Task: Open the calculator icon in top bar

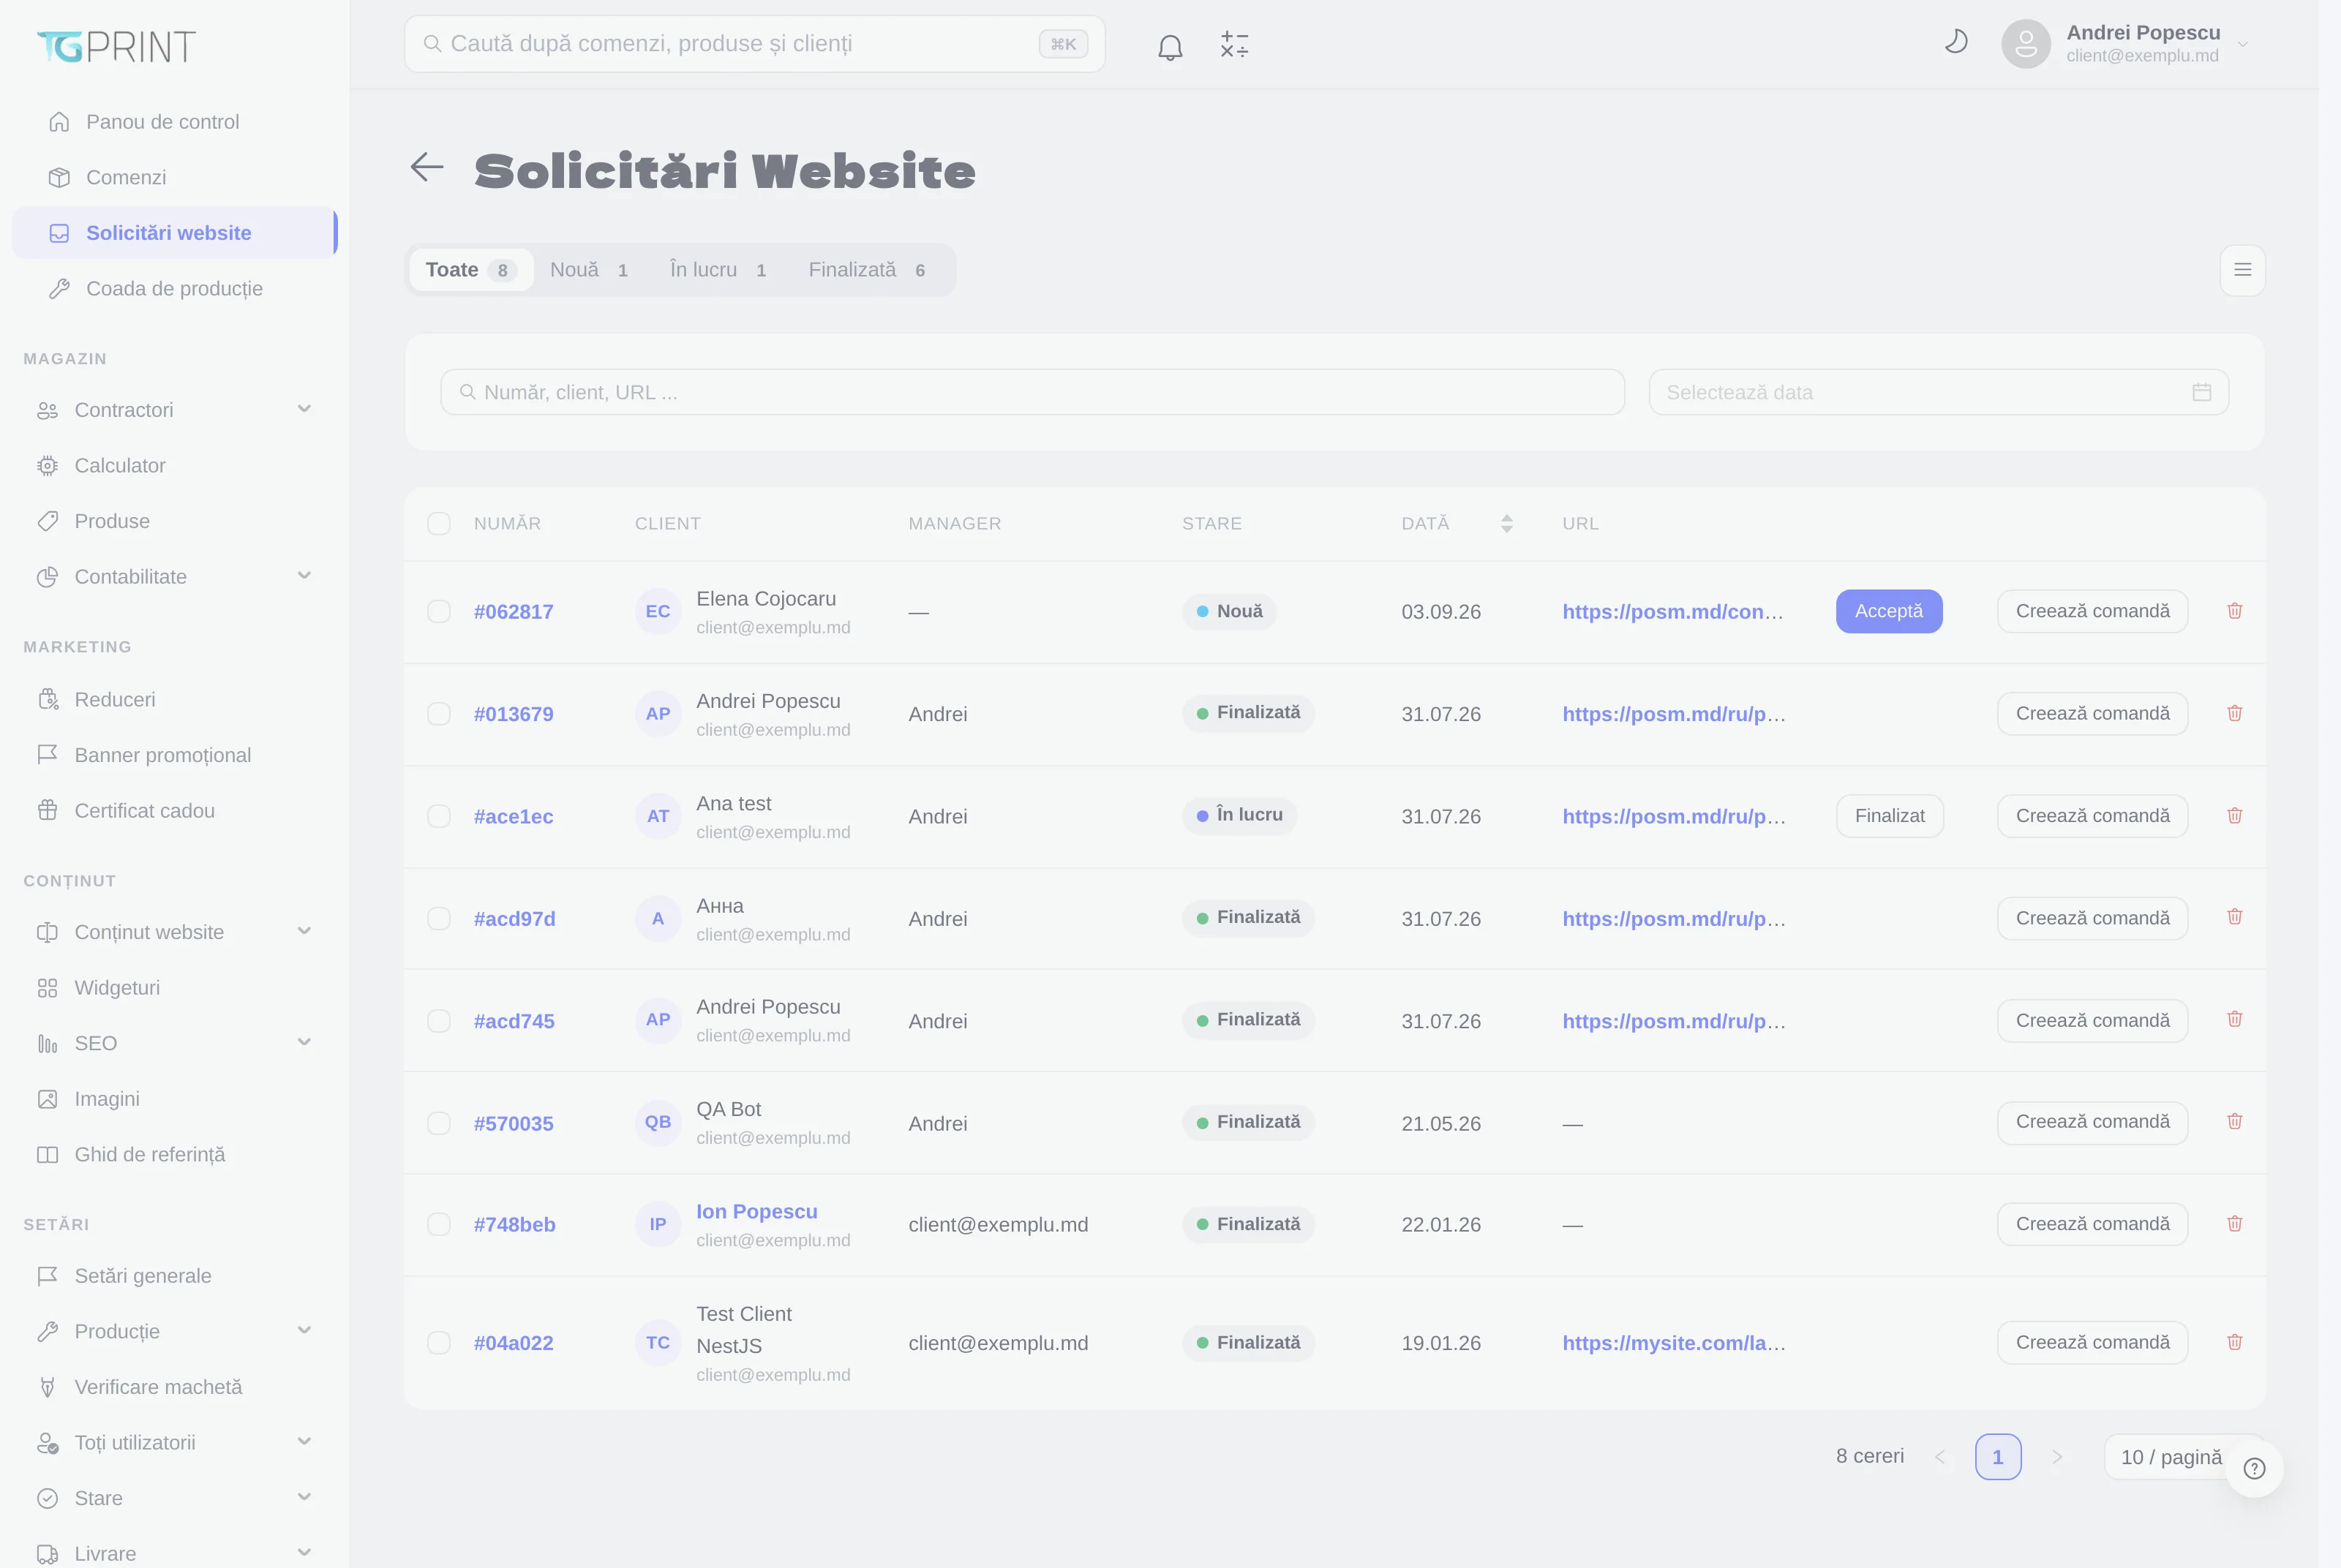Action: pyautogui.click(x=1234, y=45)
